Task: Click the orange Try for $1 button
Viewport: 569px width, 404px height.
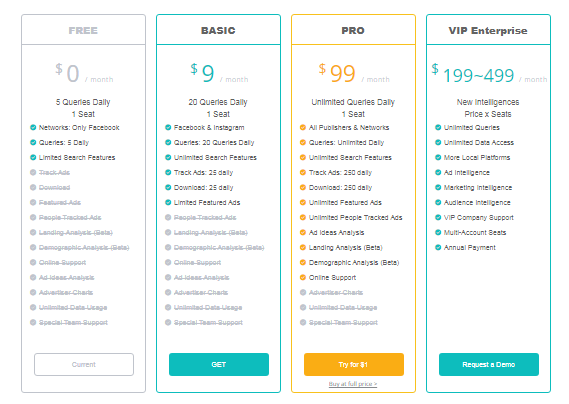Action: click(354, 364)
